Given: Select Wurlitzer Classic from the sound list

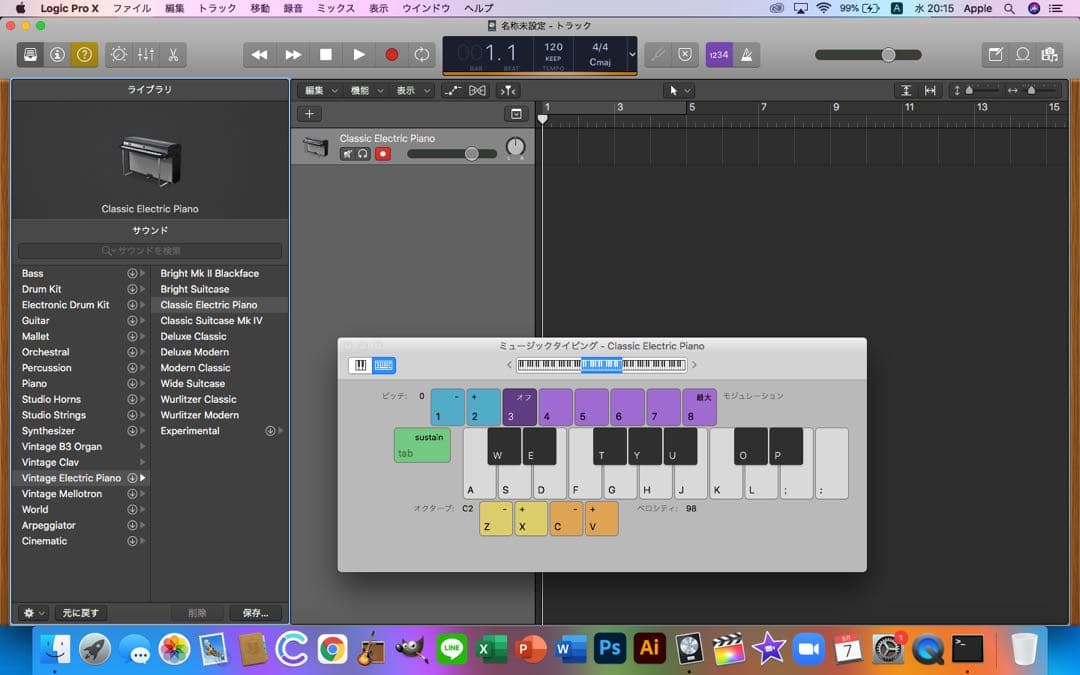Looking at the screenshot, I should click(198, 399).
